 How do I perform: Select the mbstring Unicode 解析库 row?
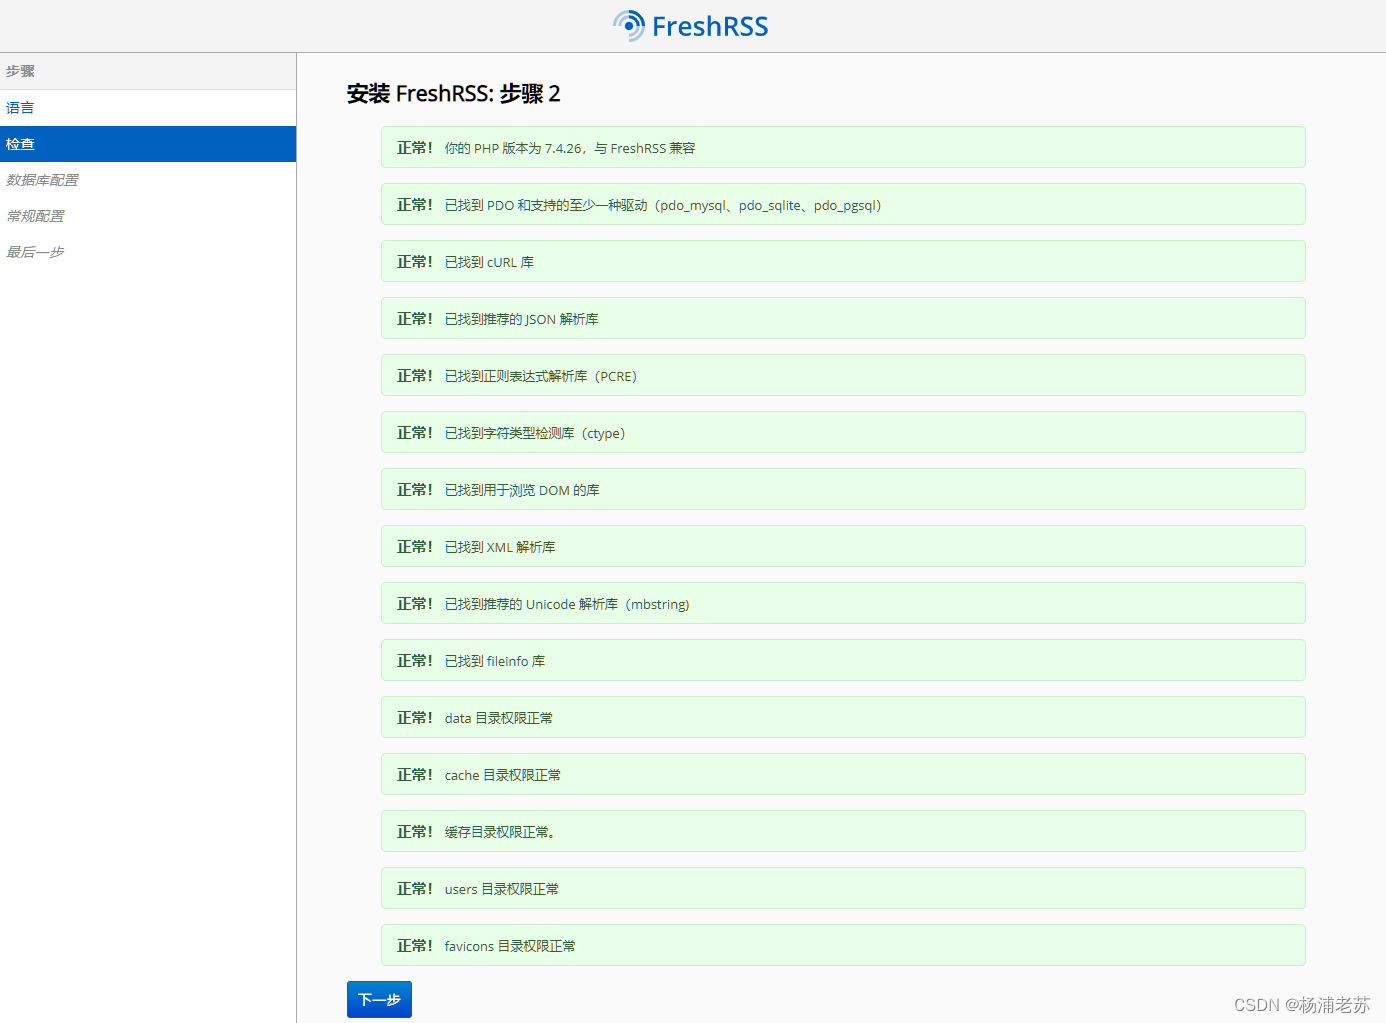pyautogui.click(x=843, y=603)
